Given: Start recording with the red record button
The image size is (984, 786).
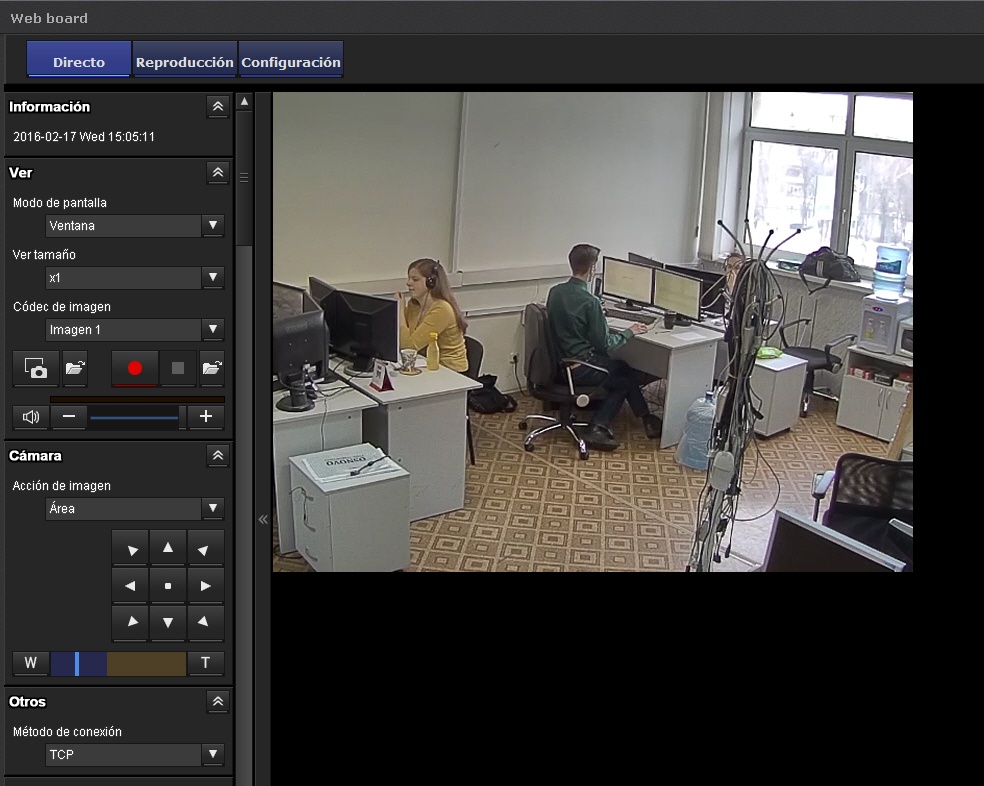Looking at the screenshot, I should tap(135, 368).
